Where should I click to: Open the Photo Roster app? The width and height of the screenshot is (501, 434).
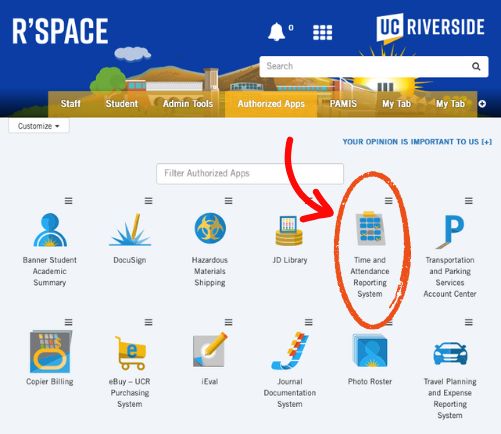pyautogui.click(x=370, y=350)
